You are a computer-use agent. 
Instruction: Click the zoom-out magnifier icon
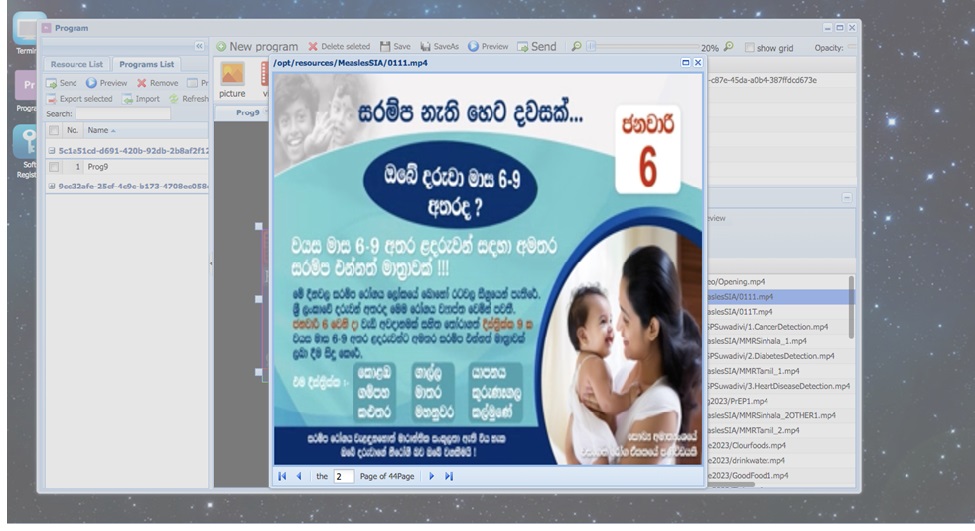coord(577,46)
